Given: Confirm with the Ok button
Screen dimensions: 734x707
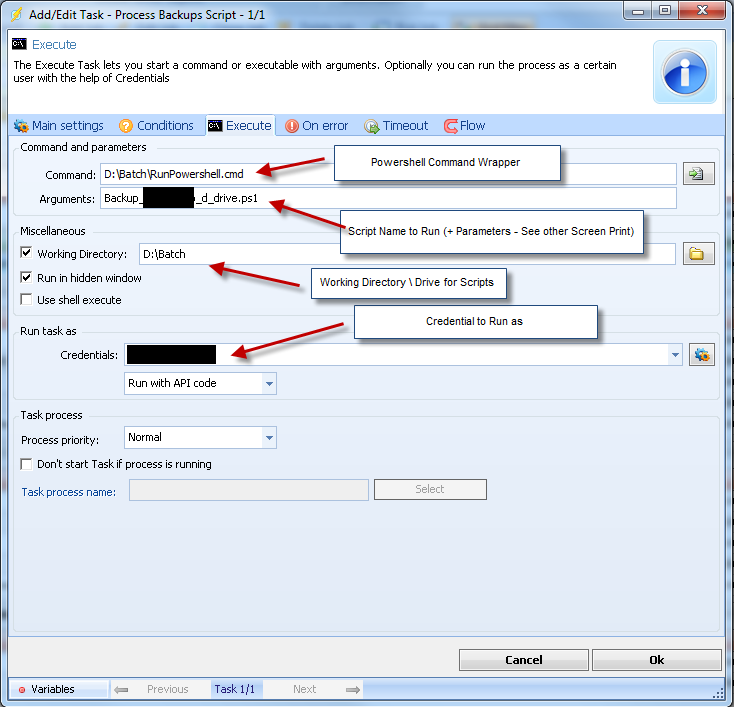Looking at the screenshot, I should coord(656,660).
